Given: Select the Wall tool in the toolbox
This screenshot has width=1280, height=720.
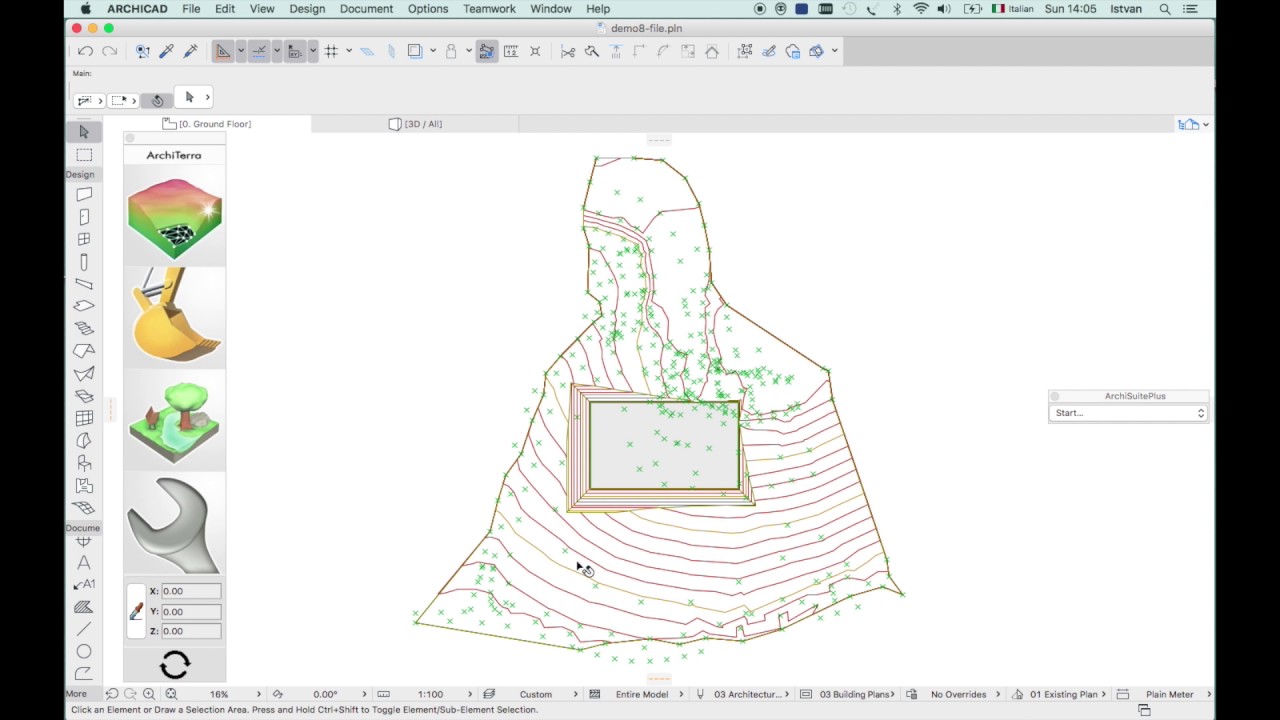Looking at the screenshot, I should pyautogui.click(x=84, y=194).
